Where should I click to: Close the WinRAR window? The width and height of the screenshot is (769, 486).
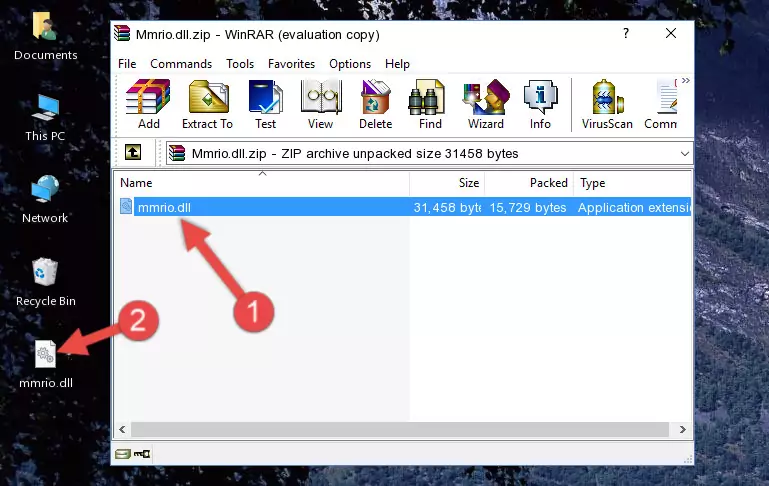pos(671,33)
